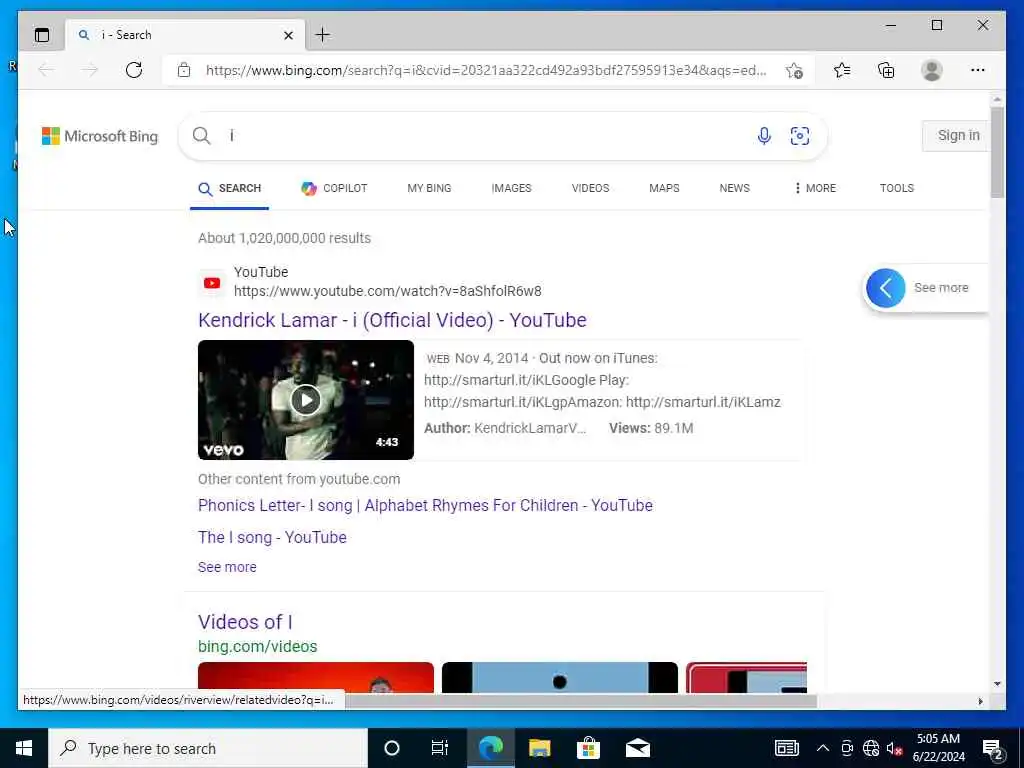The height and width of the screenshot is (768, 1024).
Task: Open Kendrick Lamar - i (Official Video) link
Action: [392, 320]
